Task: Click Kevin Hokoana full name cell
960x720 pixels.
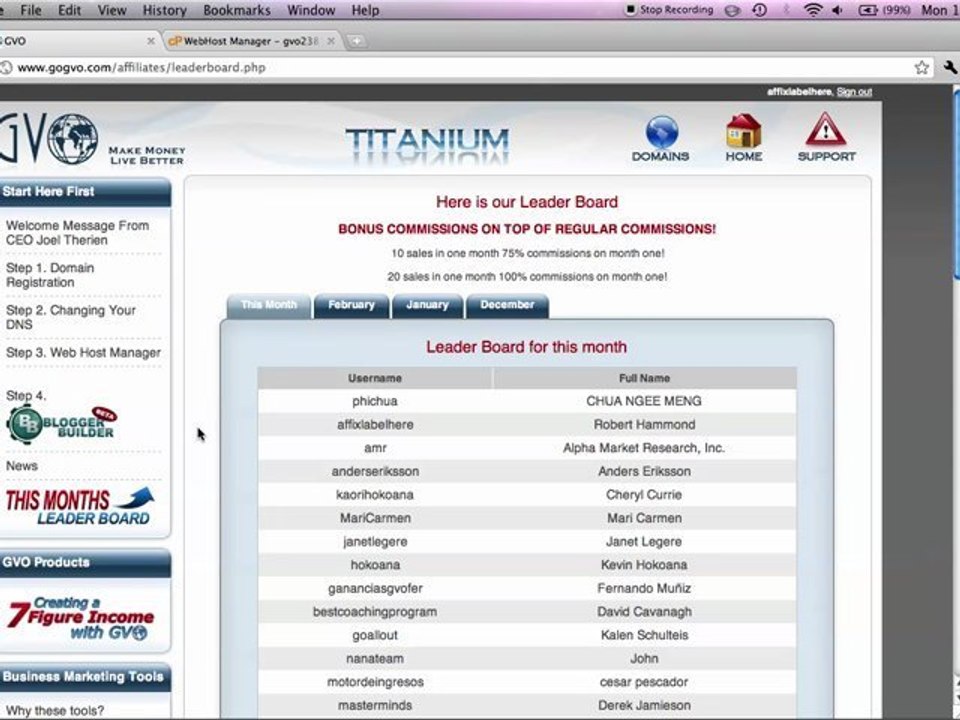Action: point(644,564)
